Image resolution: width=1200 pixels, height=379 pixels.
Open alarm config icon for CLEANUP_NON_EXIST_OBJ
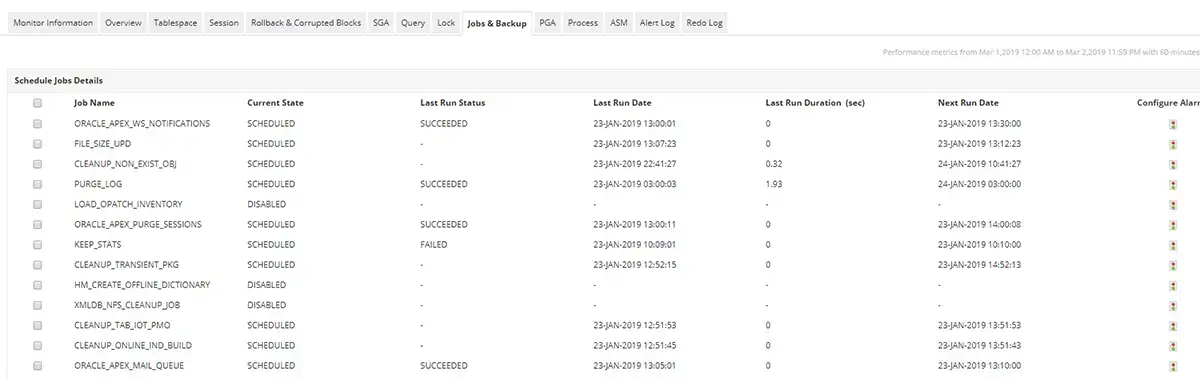[x=1174, y=164]
